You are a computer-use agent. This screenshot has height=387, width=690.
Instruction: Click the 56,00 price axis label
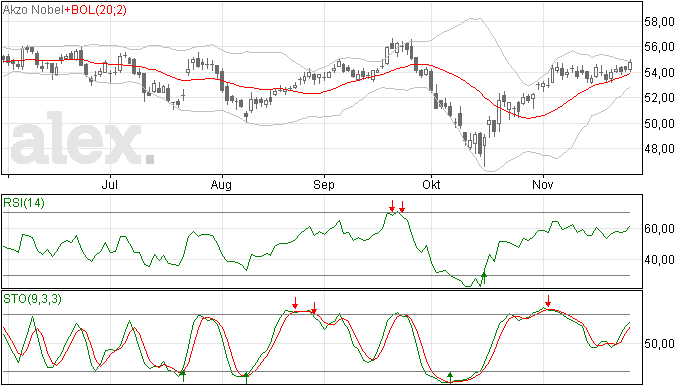coord(660,47)
